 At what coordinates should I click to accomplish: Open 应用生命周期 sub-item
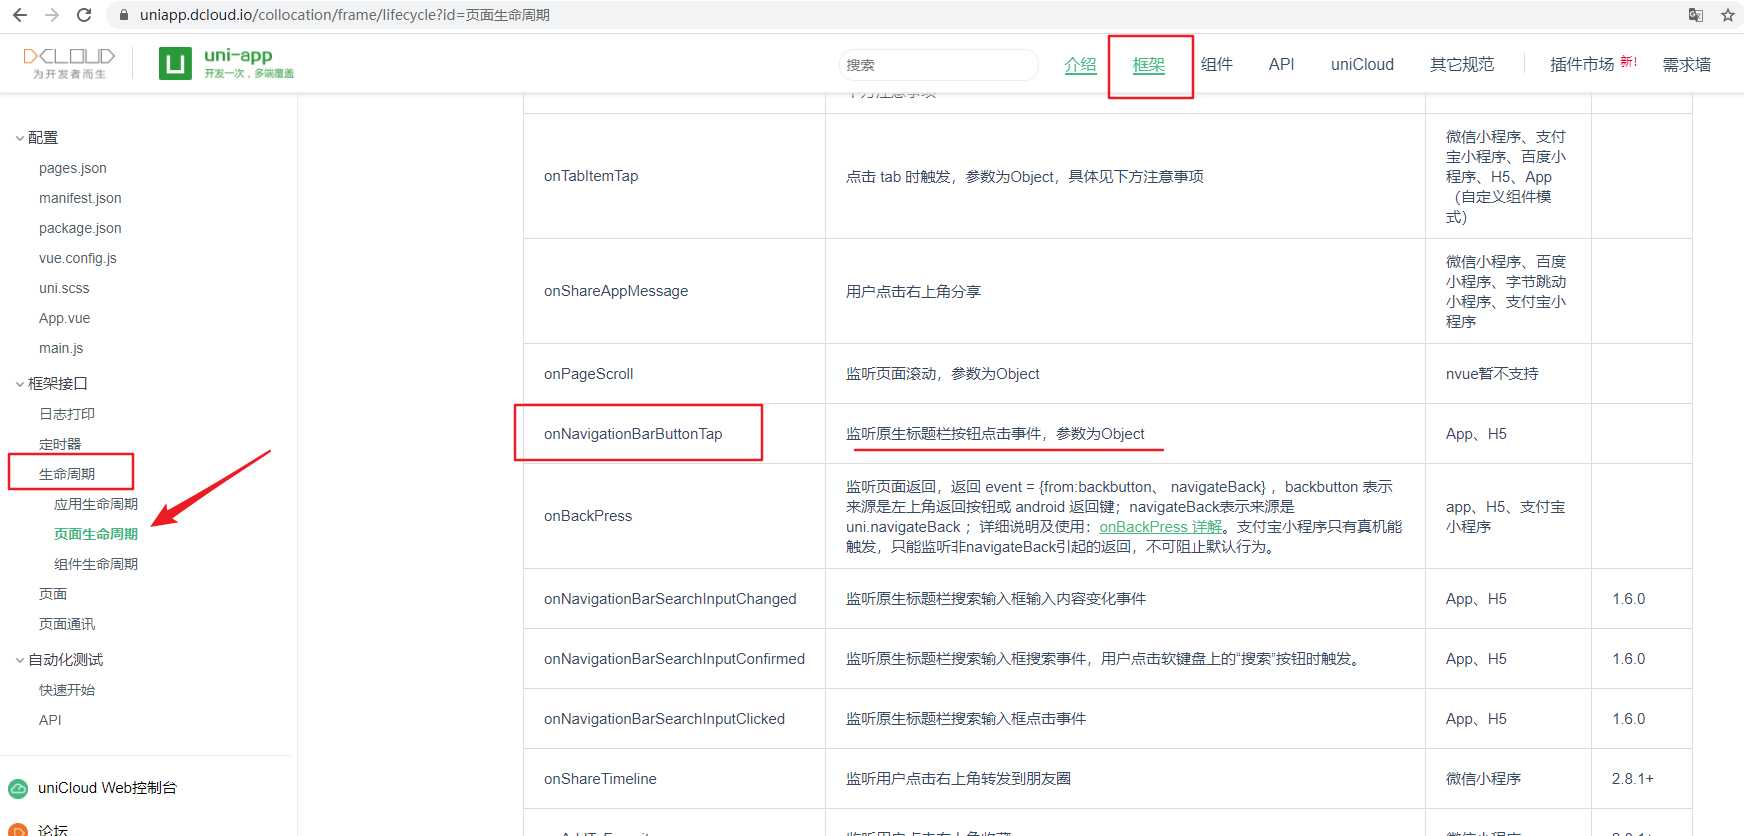pos(96,504)
